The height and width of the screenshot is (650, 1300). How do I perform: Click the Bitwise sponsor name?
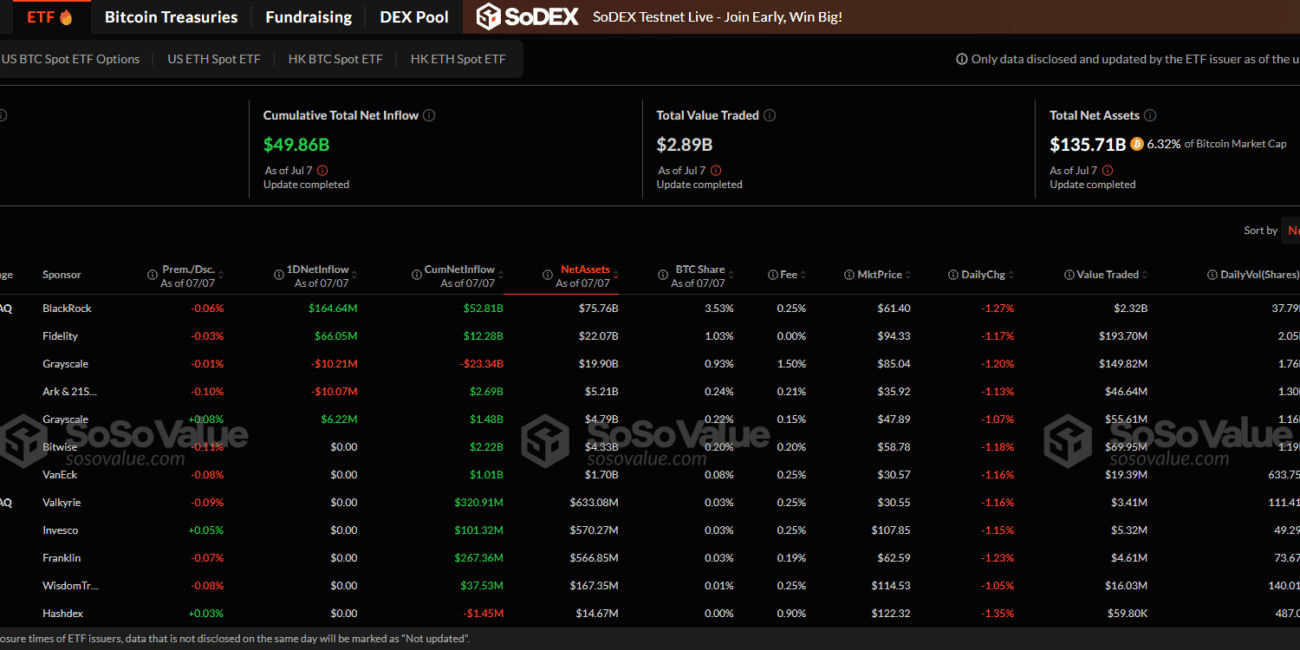tap(59, 447)
